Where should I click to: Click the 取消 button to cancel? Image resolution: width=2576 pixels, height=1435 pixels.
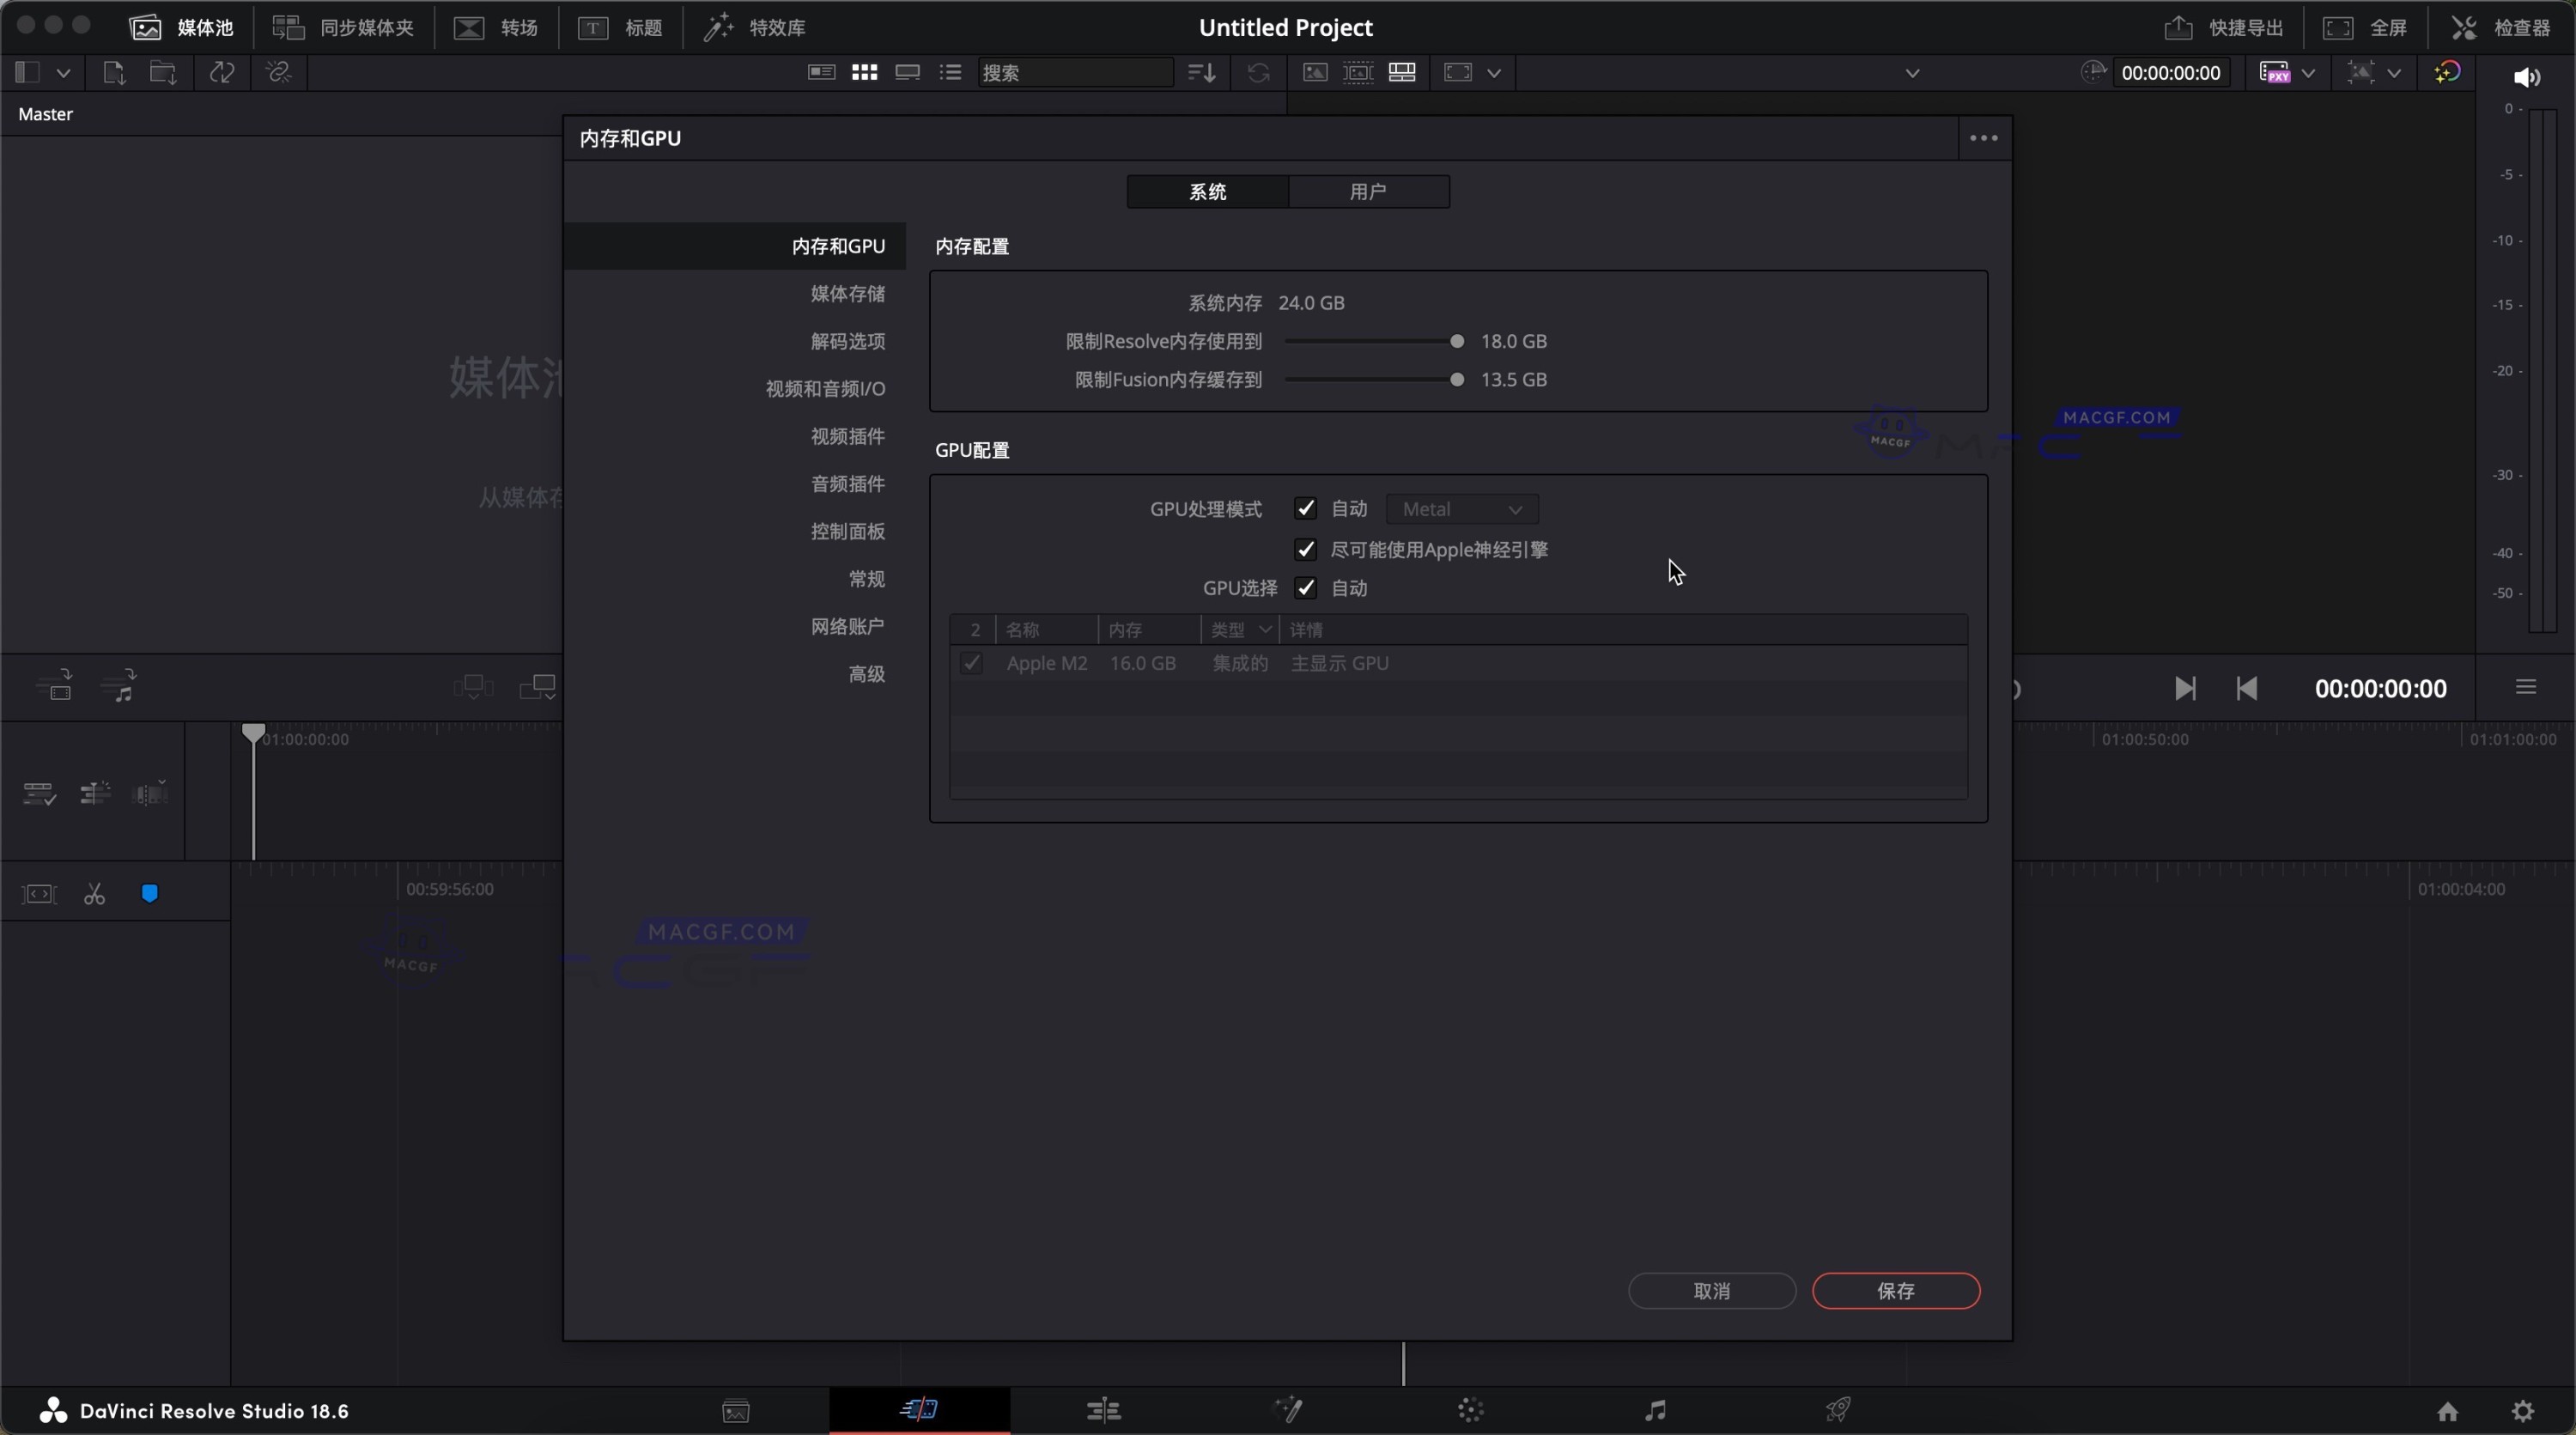tap(1712, 1291)
